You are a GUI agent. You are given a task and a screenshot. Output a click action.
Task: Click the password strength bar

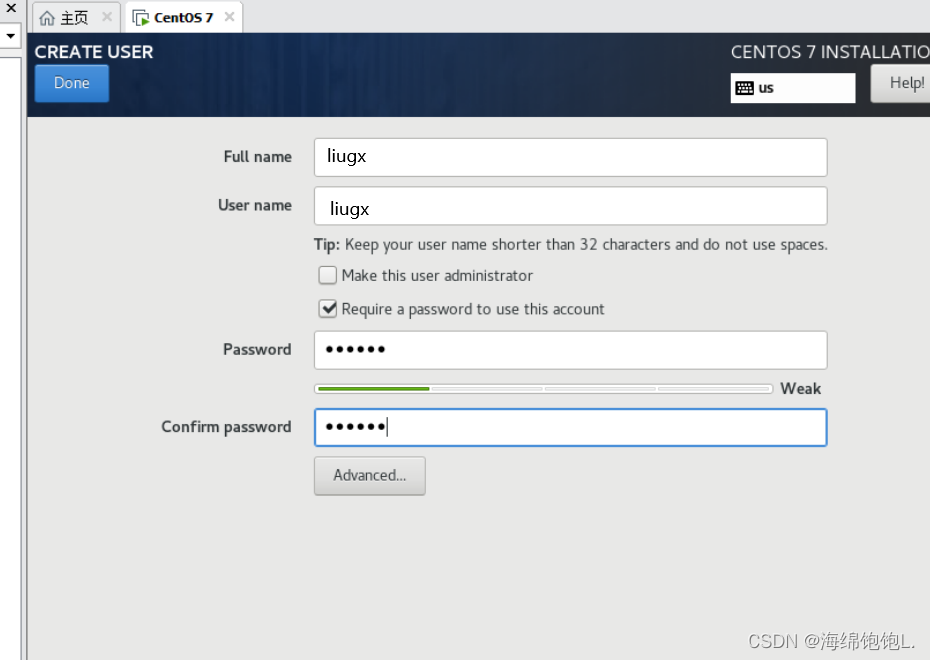click(x=543, y=389)
